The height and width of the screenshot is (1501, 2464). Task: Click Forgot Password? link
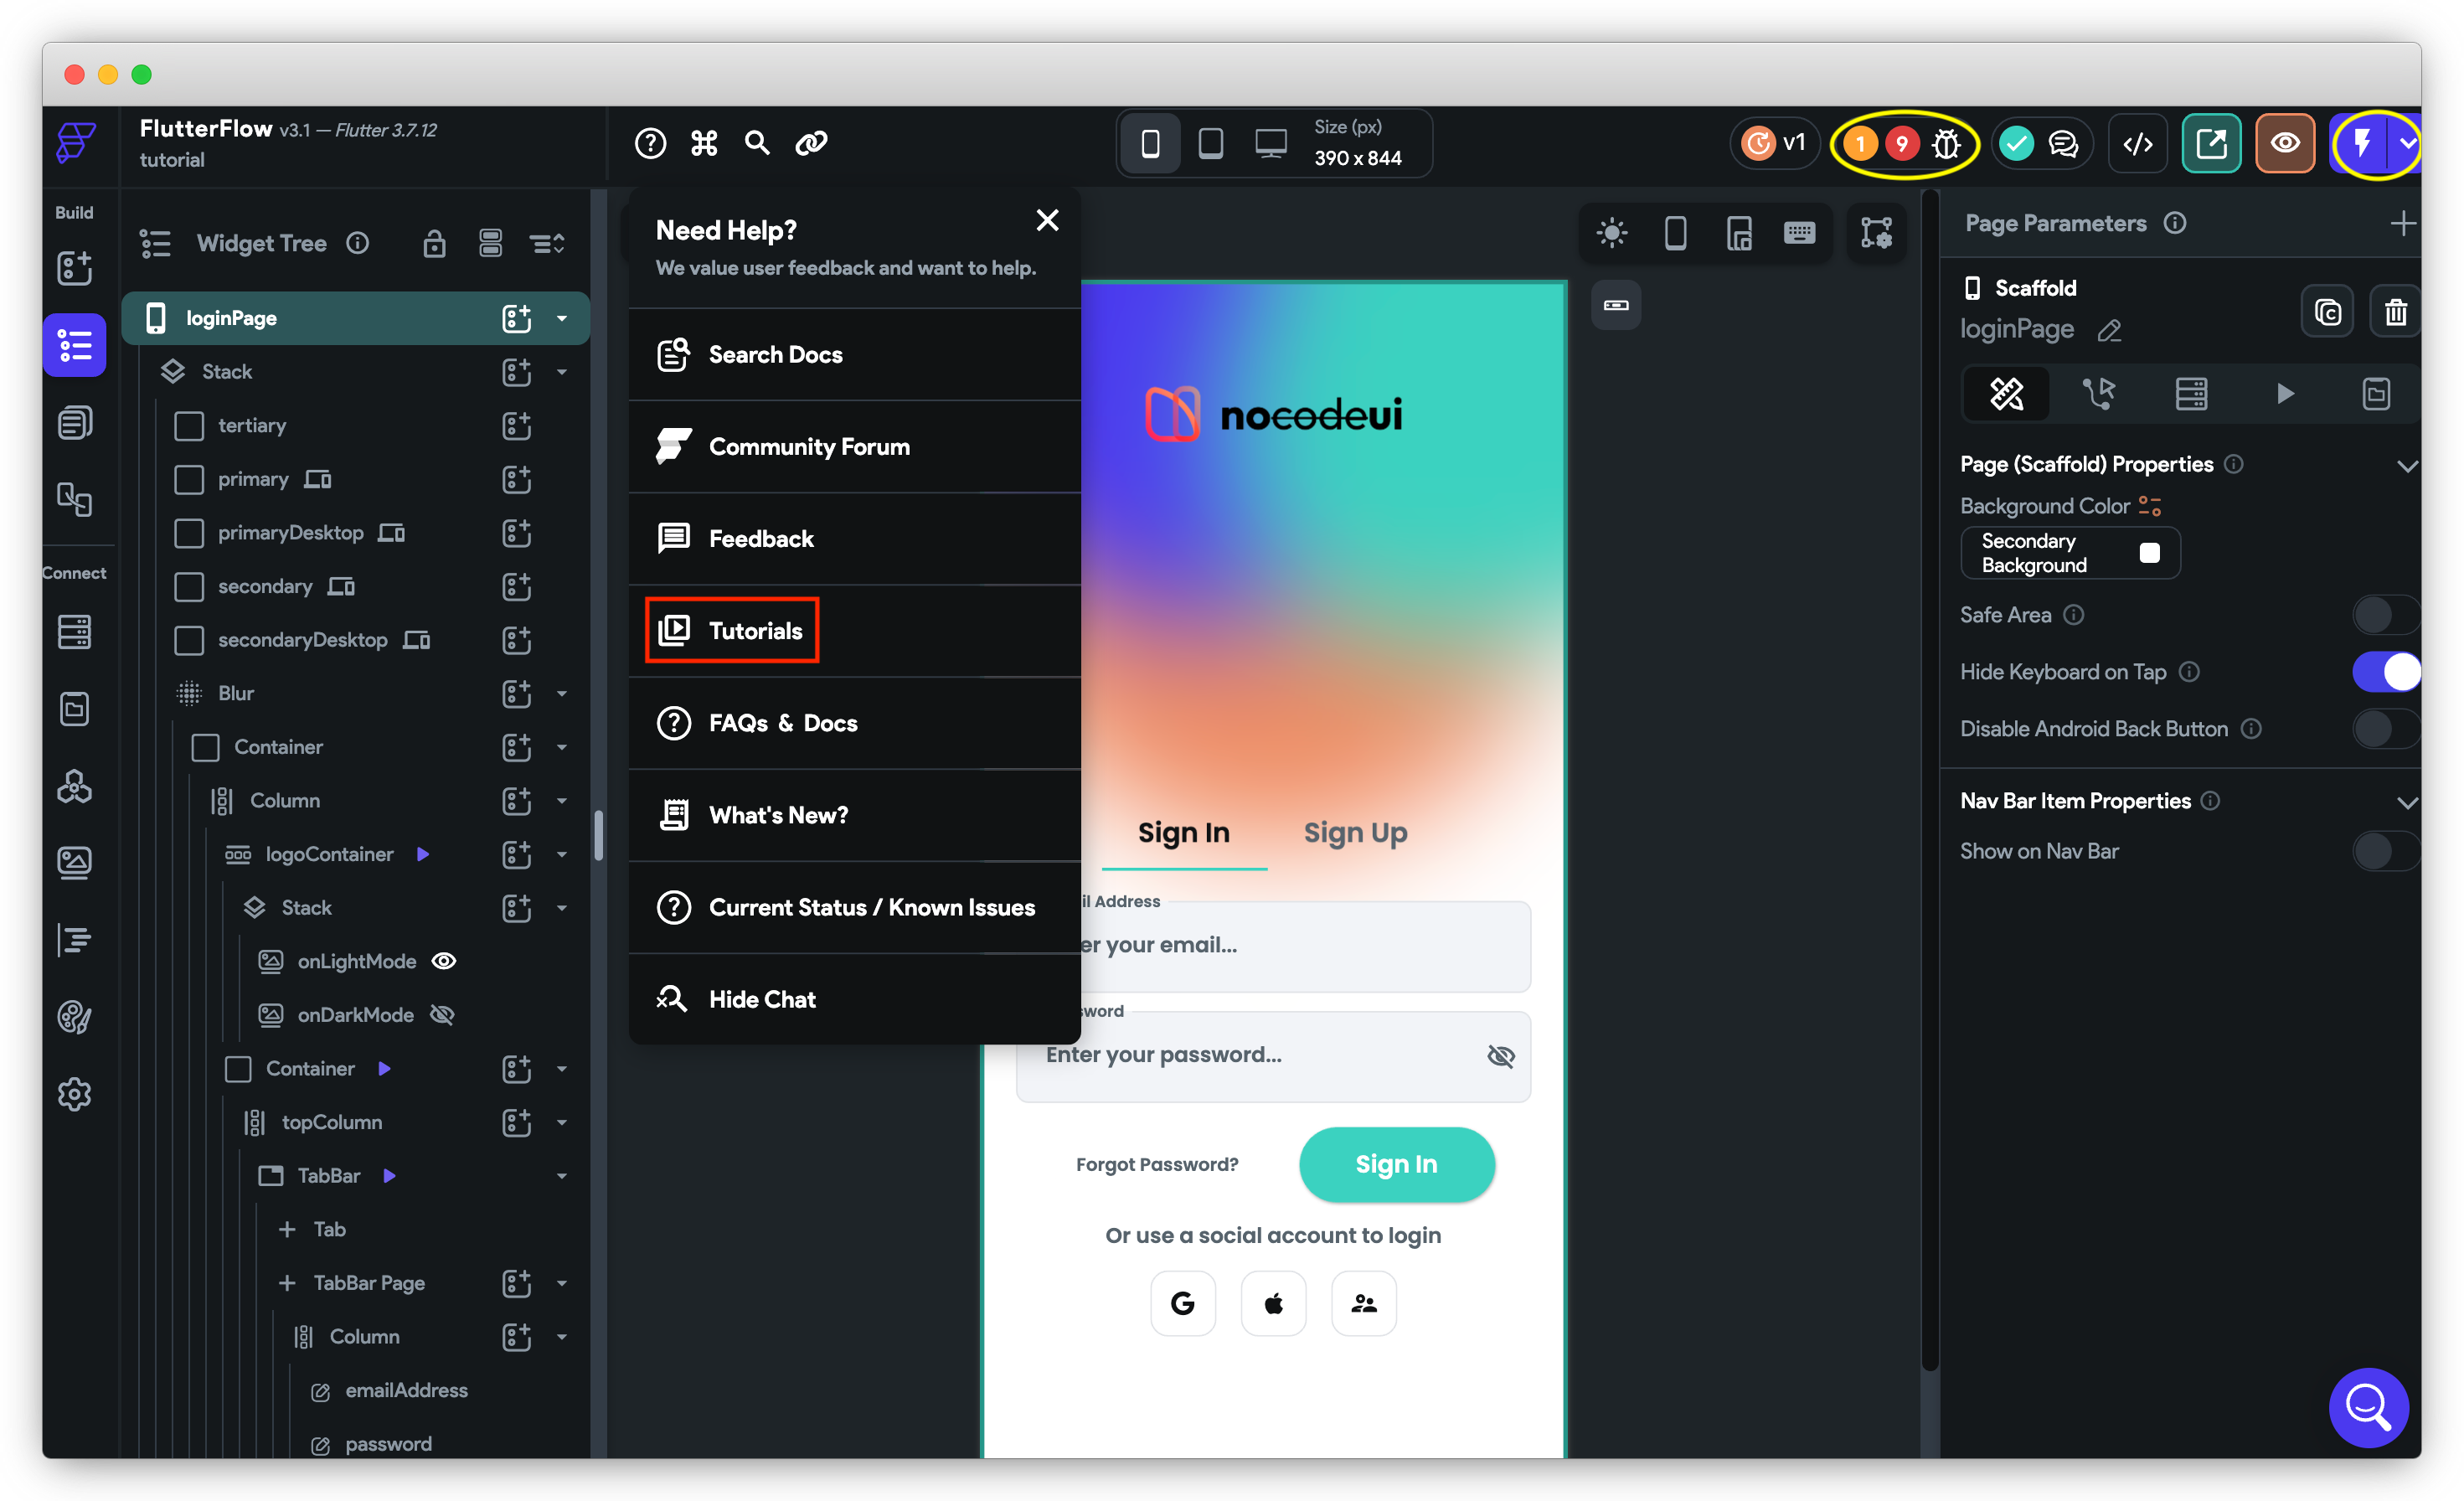[x=1157, y=1164]
